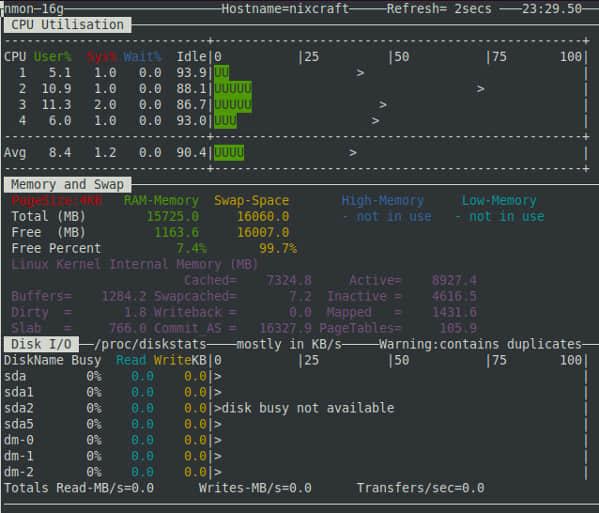599x513 pixels.
Task: Click the Warning:contains duplicates text
Action: point(481,345)
